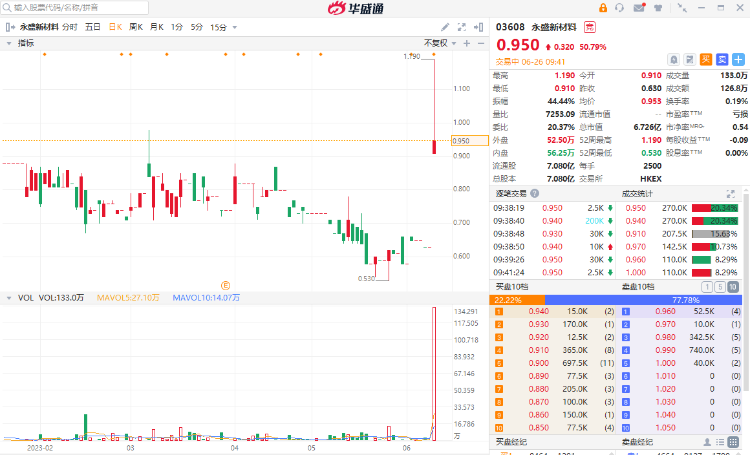Open the mail messages icon

639,8
